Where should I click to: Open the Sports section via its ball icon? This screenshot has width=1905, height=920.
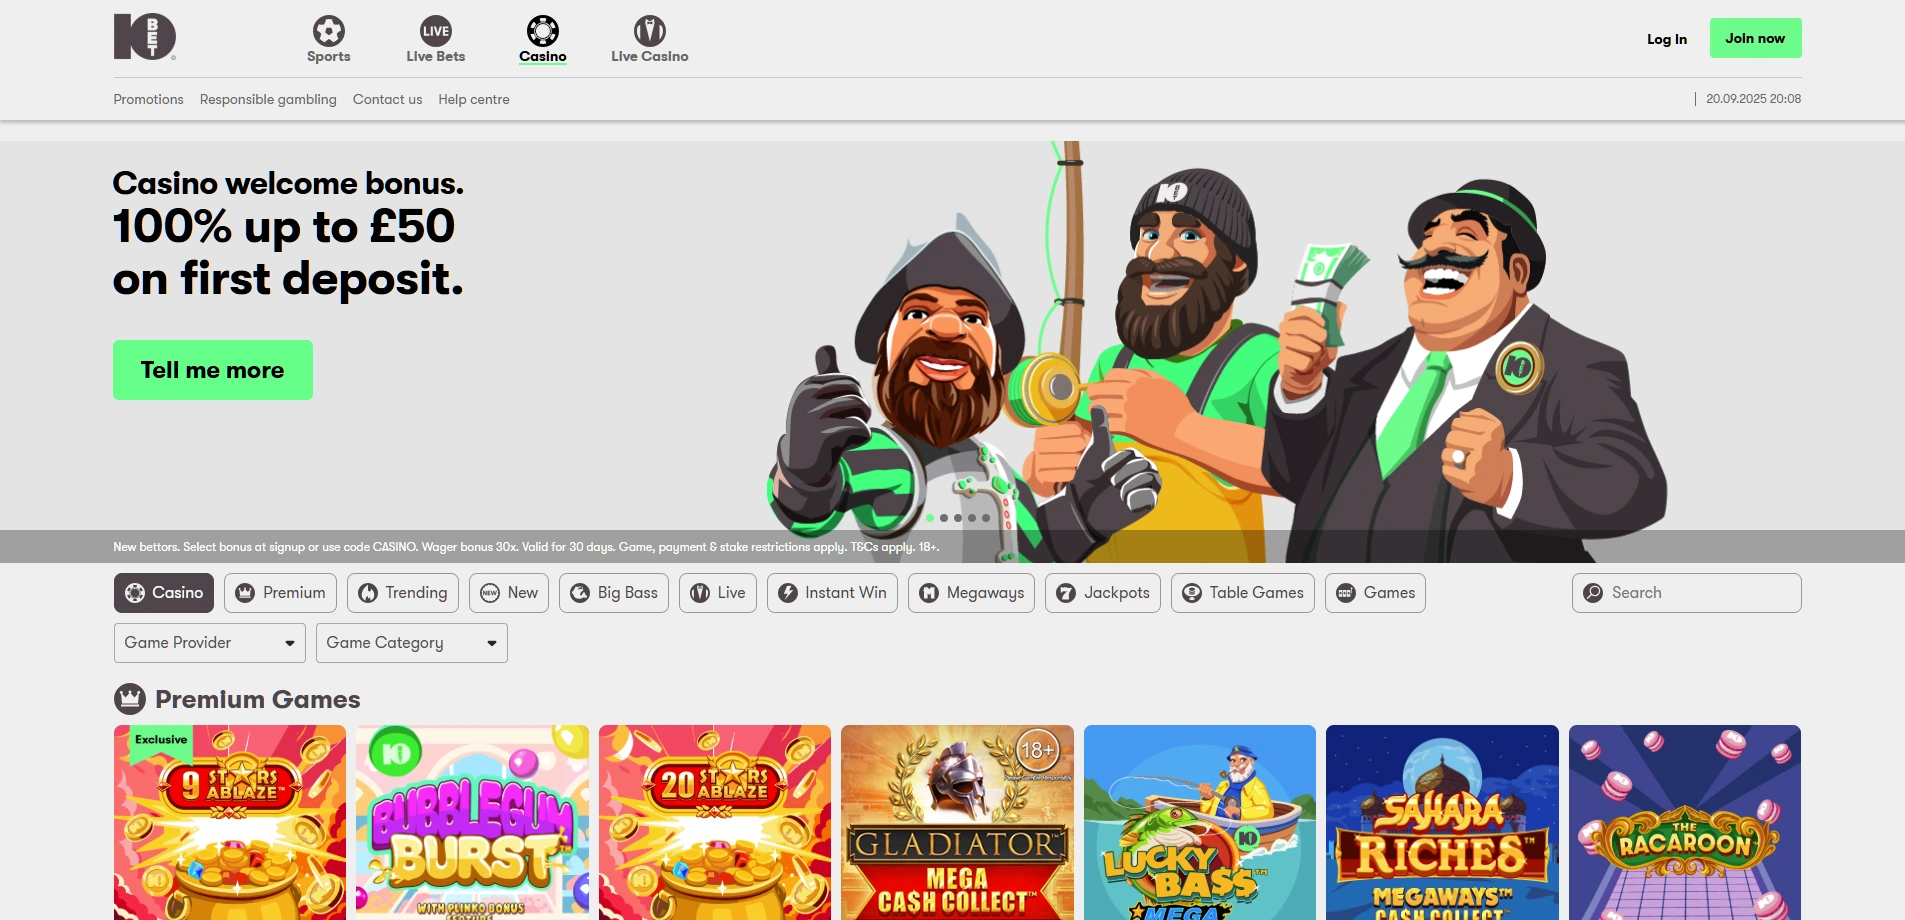click(328, 29)
